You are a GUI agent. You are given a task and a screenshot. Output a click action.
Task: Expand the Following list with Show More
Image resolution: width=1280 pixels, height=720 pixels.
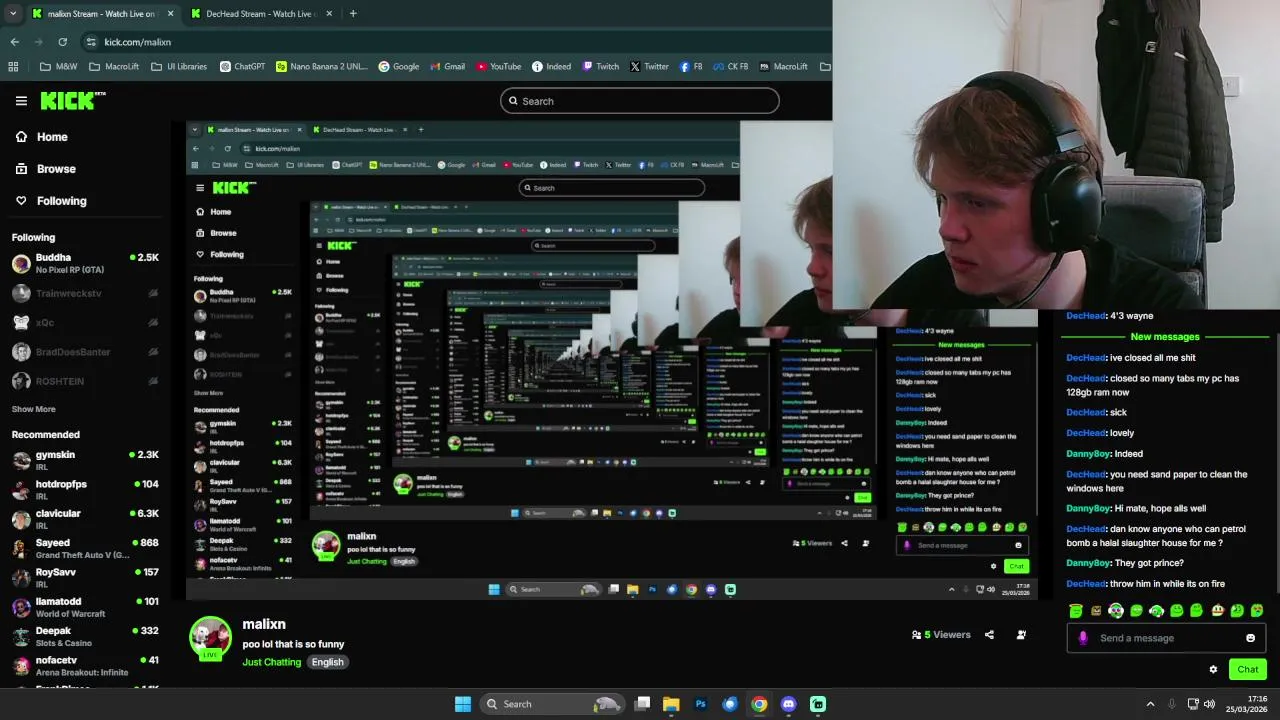pos(33,409)
